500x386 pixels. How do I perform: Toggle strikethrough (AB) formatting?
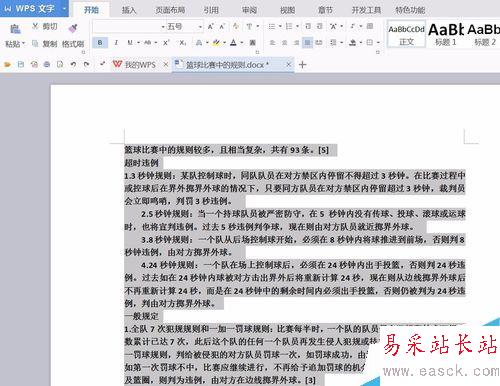tap(147, 43)
